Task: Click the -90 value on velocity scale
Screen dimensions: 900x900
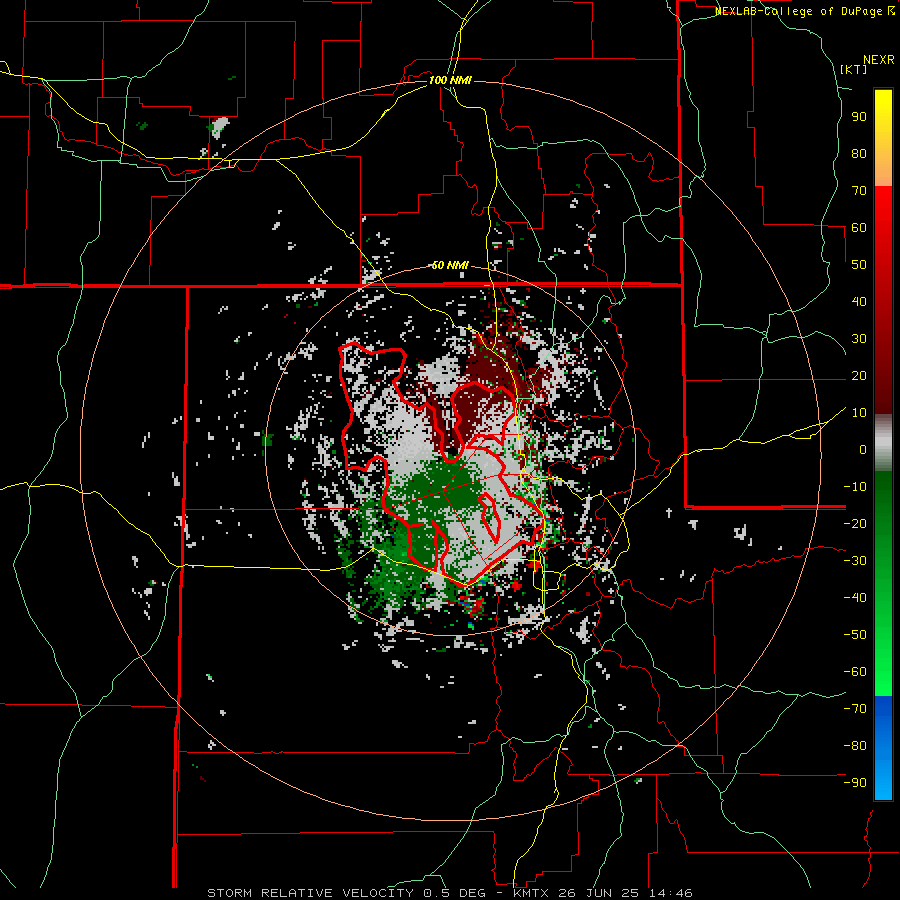Action: point(855,783)
